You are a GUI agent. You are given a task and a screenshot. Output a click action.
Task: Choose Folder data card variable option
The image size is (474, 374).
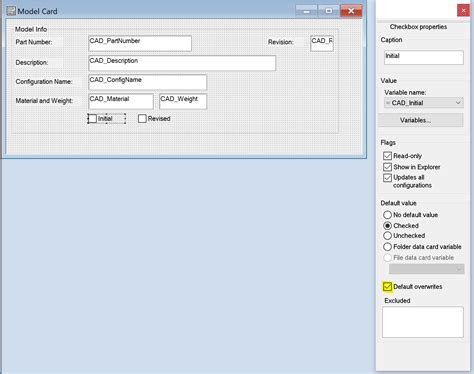click(x=387, y=247)
